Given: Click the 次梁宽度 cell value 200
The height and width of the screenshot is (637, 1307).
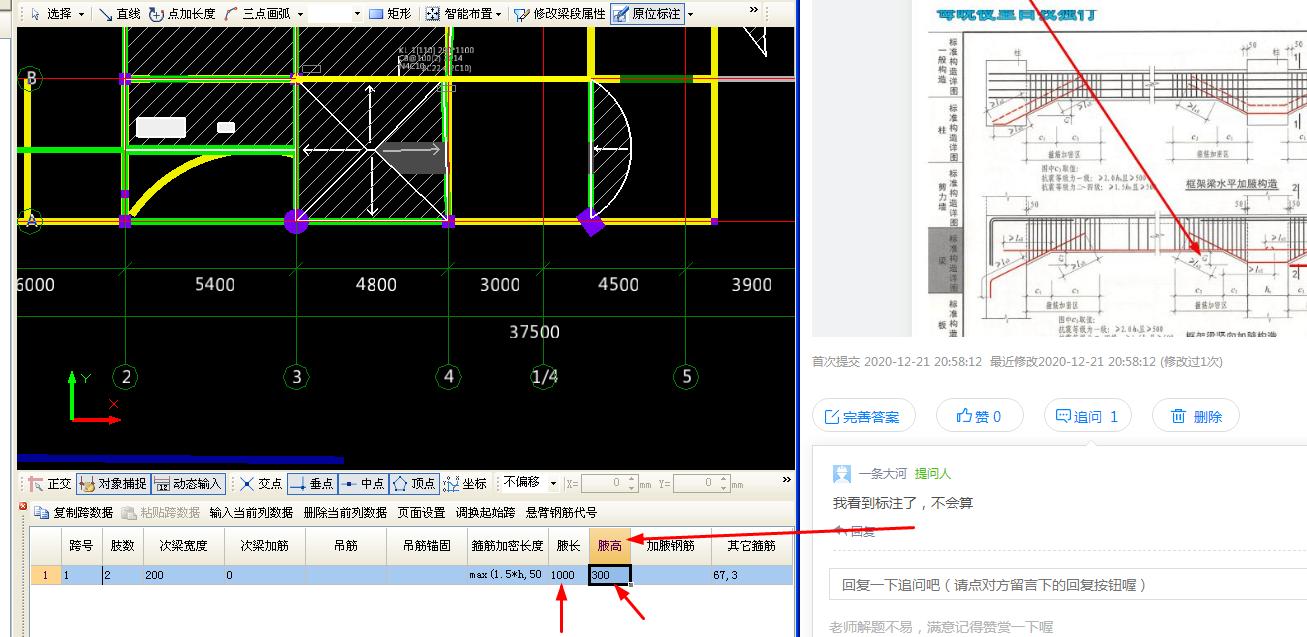Looking at the screenshot, I should pyautogui.click(x=182, y=575).
